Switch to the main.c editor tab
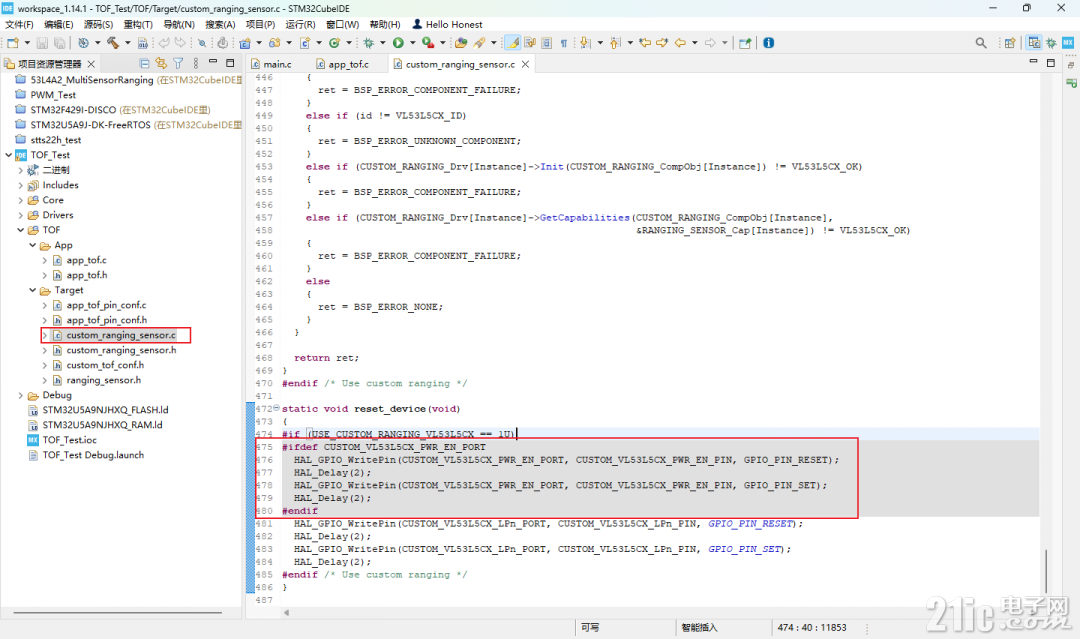The width and height of the screenshot is (1080, 639). [271, 64]
